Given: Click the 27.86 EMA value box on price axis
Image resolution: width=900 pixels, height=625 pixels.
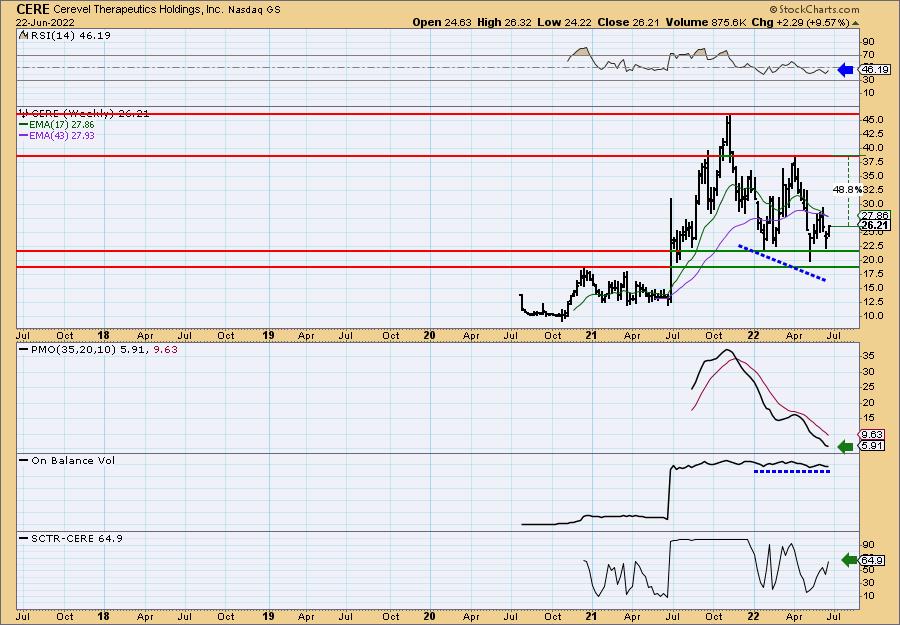Looking at the screenshot, I should [x=875, y=215].
